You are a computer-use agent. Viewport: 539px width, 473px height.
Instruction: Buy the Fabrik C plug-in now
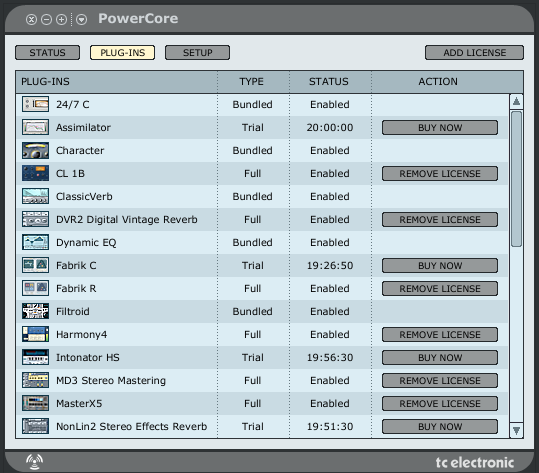point(440,265)
